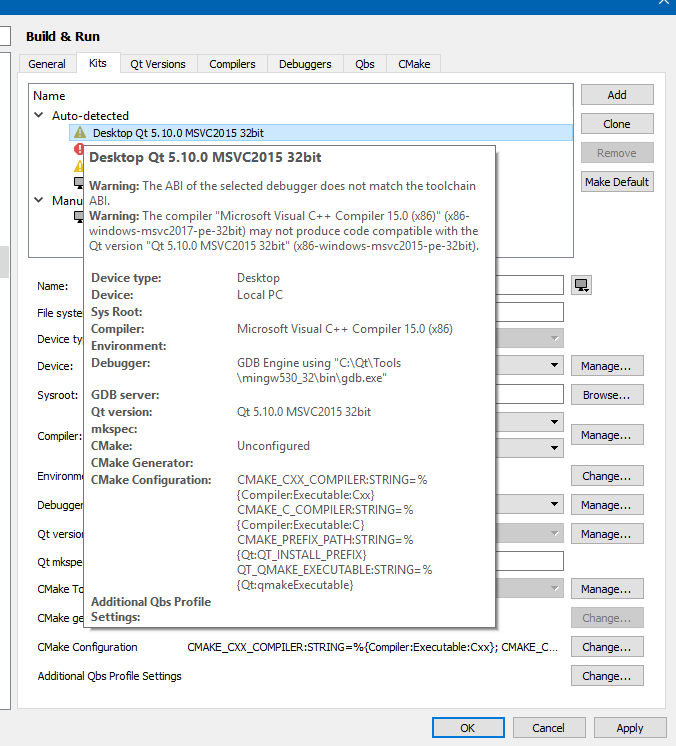Click Manage button for Qt version
The height and width of the screenshot is (746, 676).
pyautogui.click(x=607, y=534)
